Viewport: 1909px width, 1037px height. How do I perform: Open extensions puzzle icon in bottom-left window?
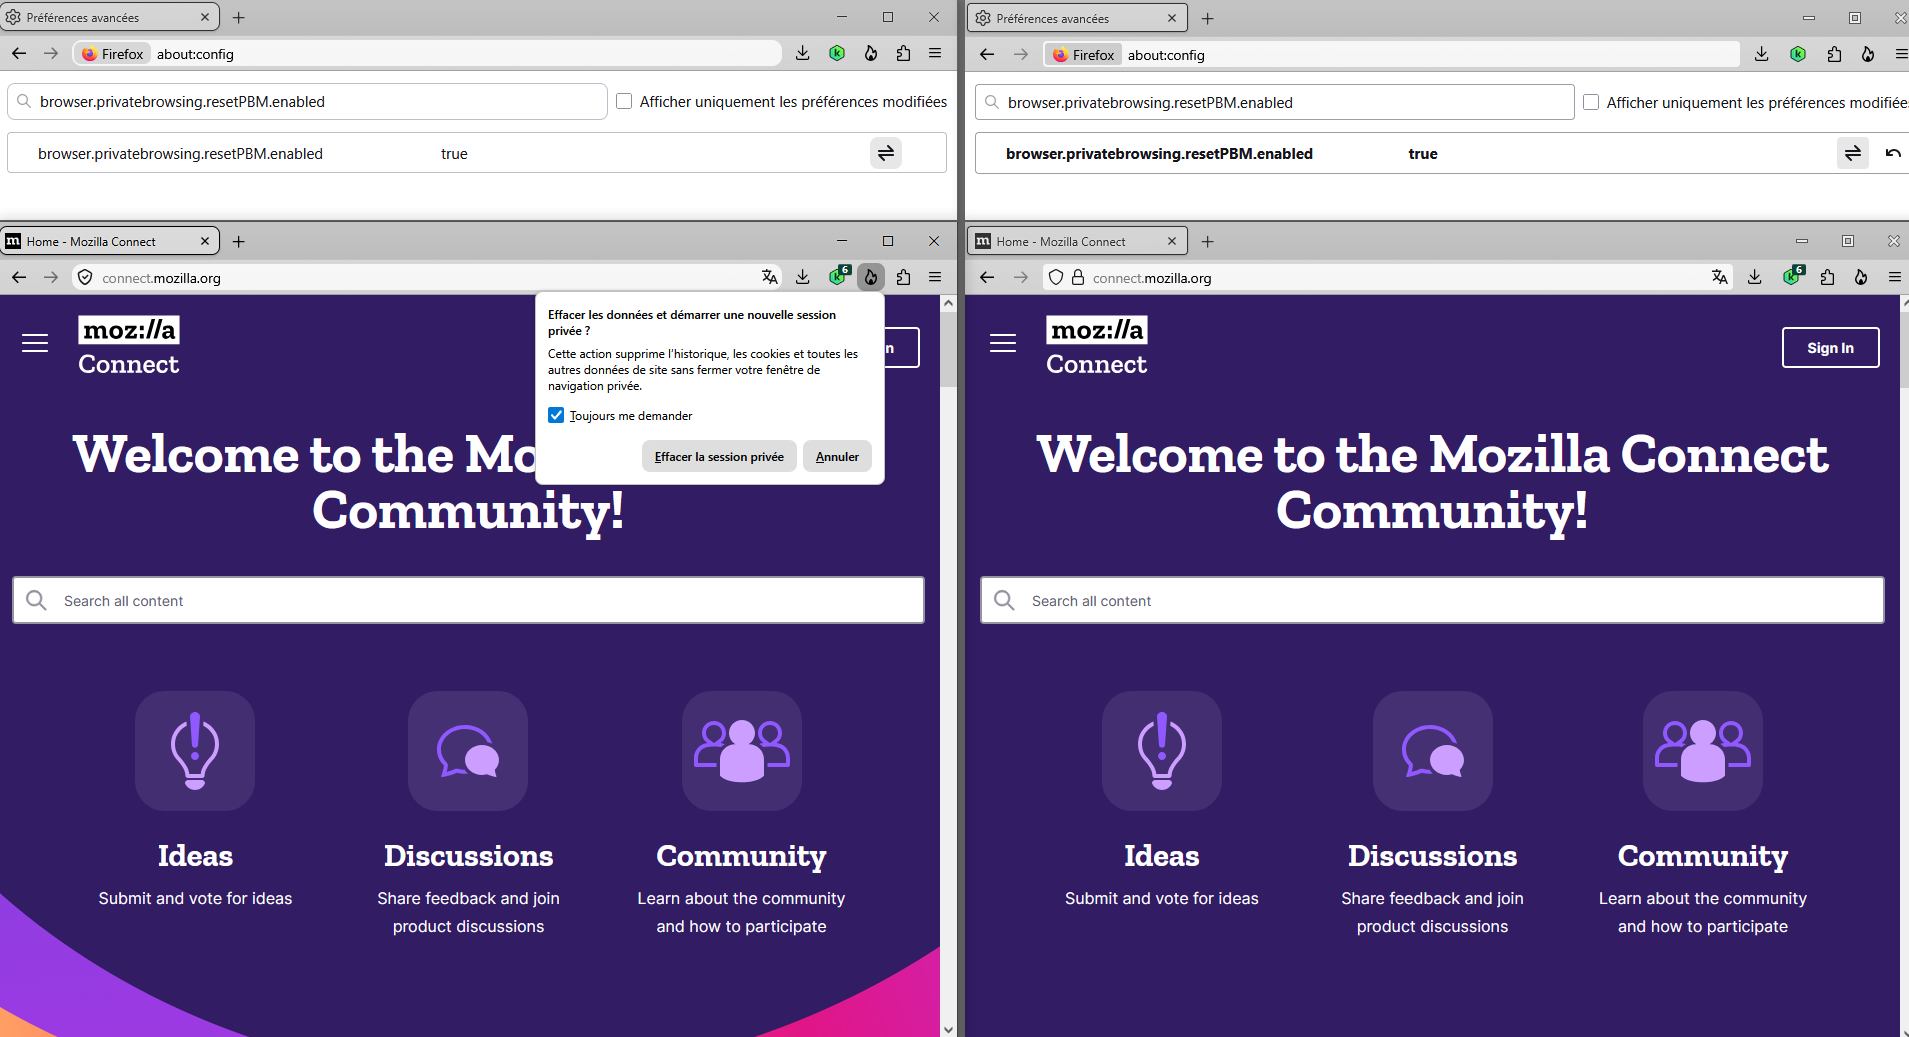[903, 277]
